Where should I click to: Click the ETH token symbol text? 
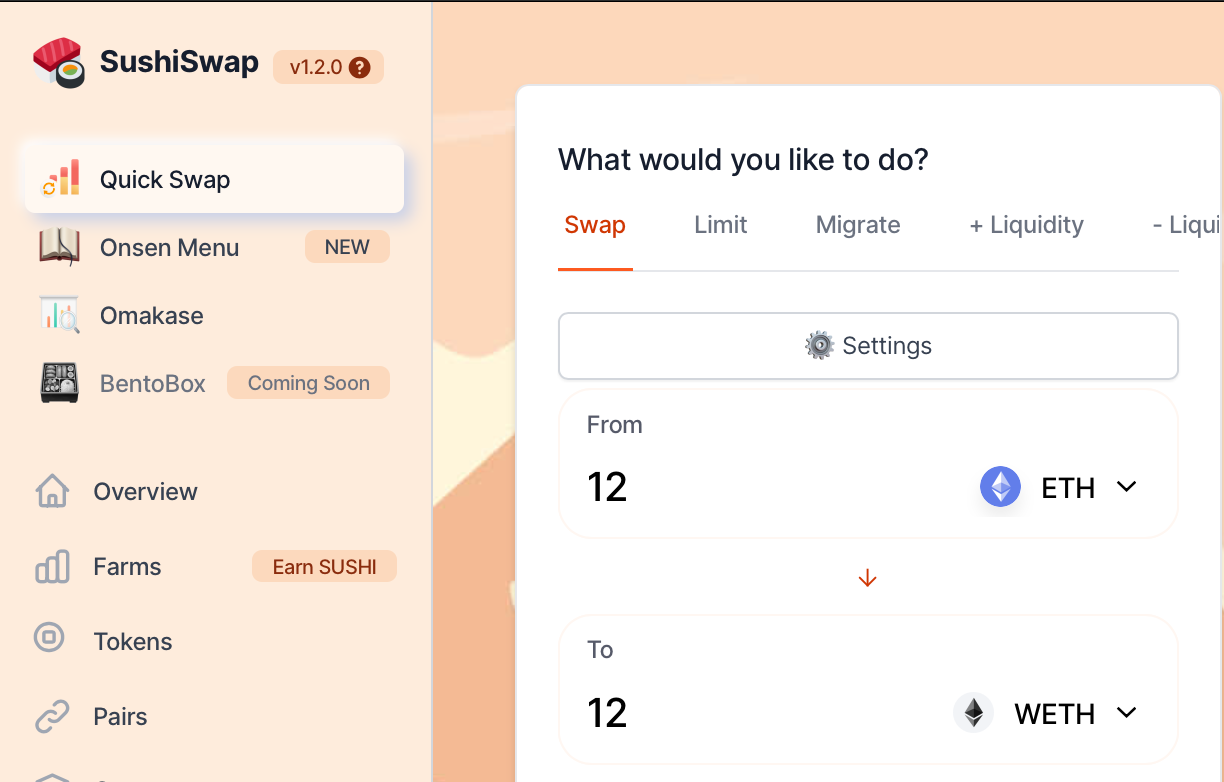pyautogui.click(x=1068, y=488)
